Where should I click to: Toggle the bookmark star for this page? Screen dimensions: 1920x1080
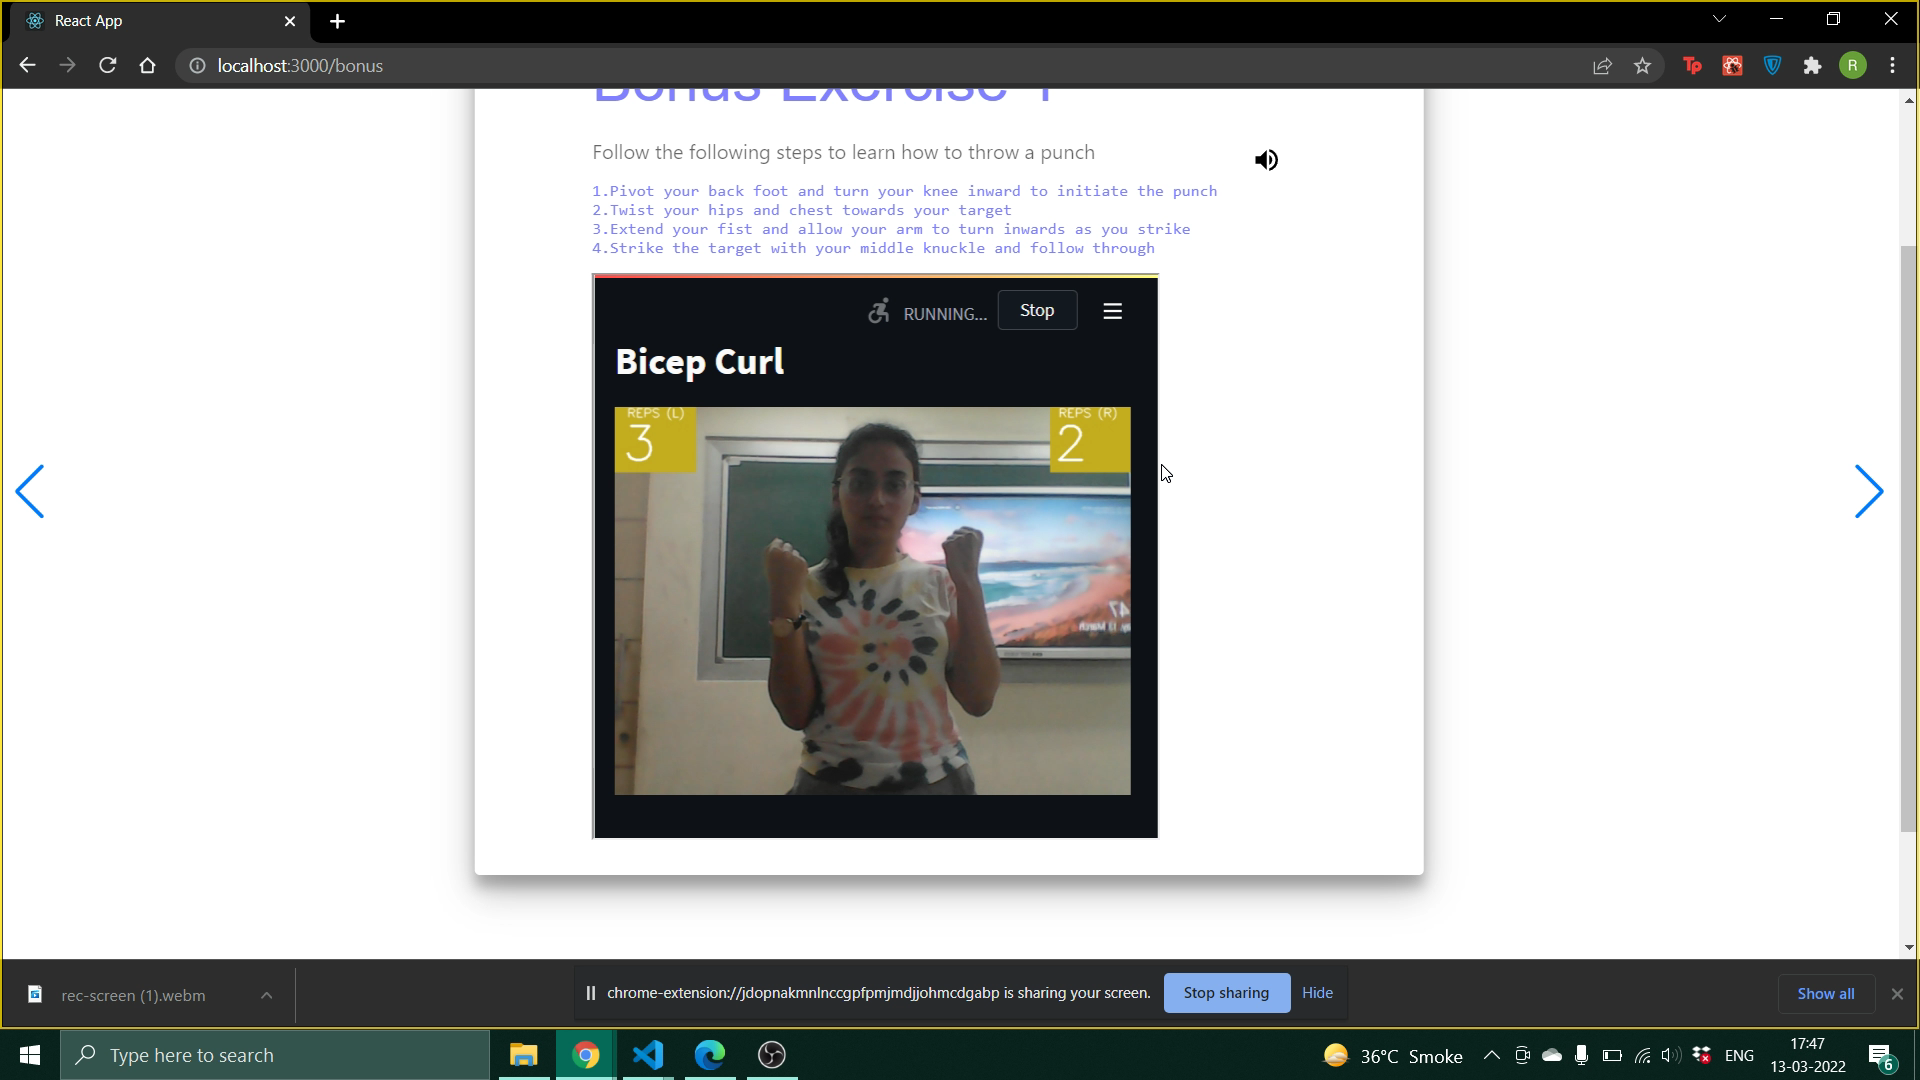[x=1641, y=65]
